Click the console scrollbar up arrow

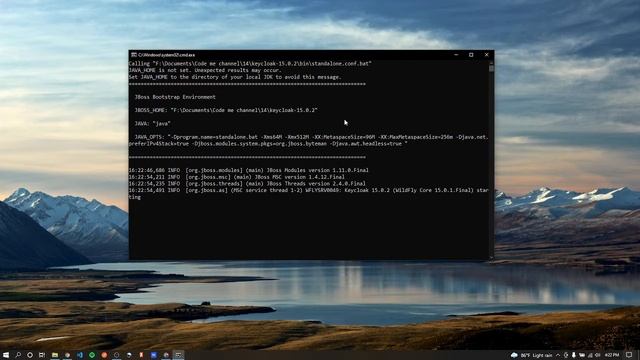pyautogui.click(x=491, y=63)
